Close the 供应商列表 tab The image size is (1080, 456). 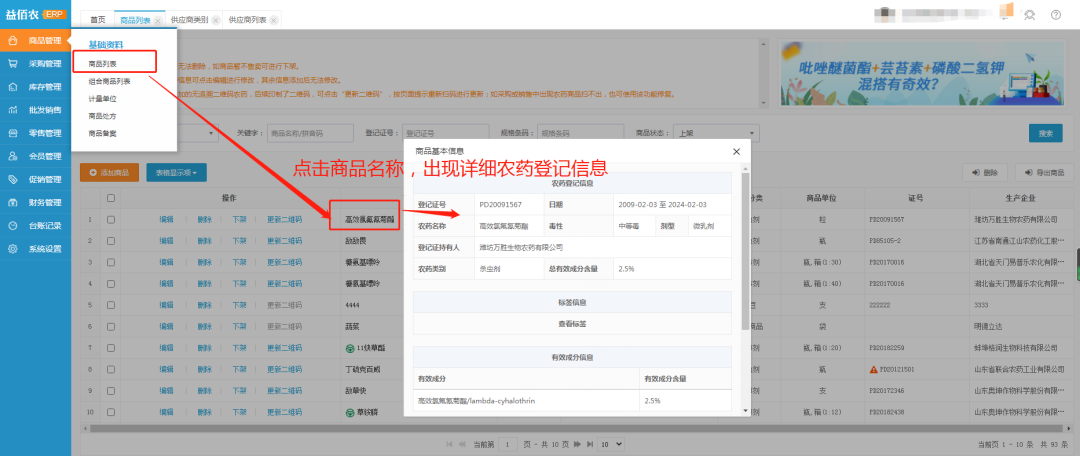pyautogui.click(x=273, y=21)
